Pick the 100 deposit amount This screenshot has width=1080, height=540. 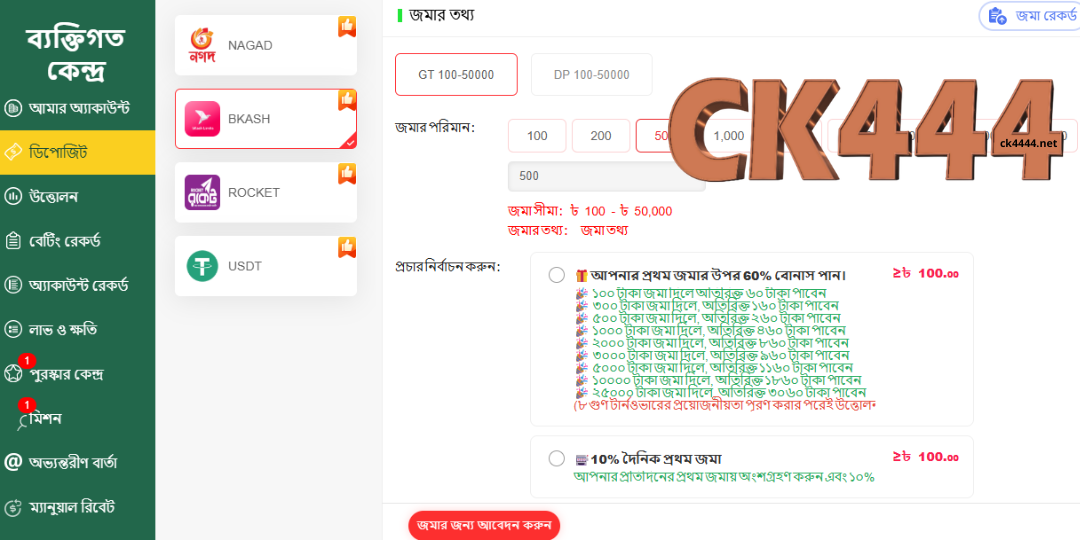coord(537,136)
